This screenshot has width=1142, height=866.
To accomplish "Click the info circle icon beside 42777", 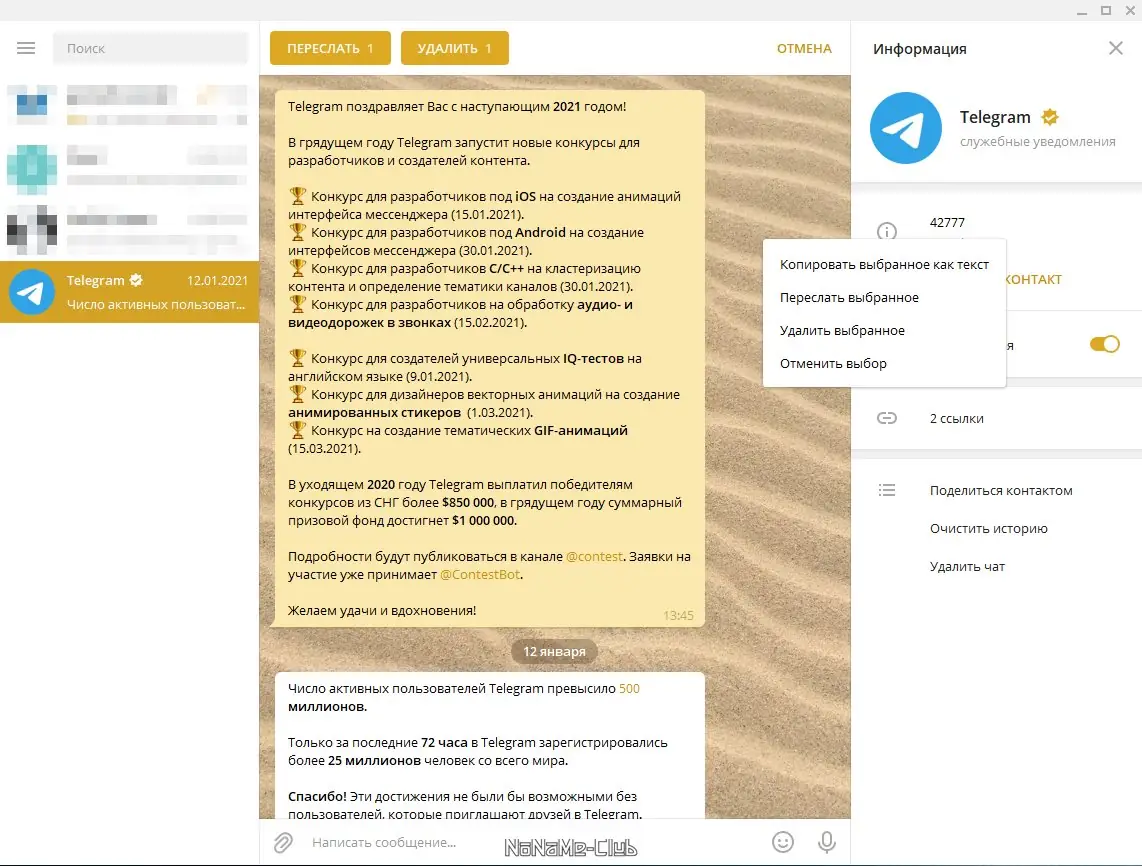I will point(886,232).
